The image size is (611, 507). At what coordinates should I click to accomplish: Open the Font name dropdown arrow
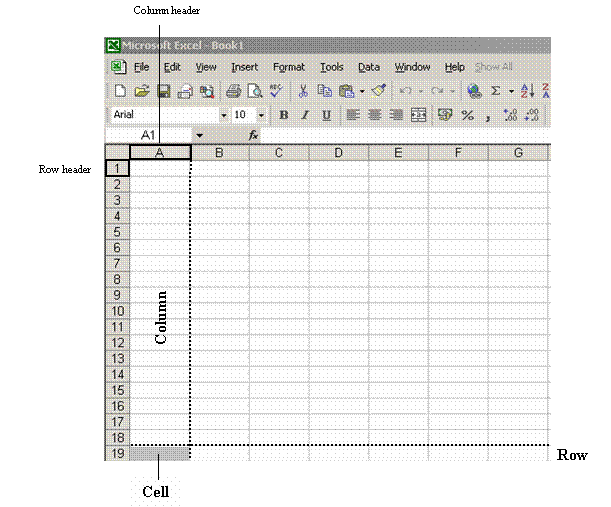pyautogui.click(x=223, y=115)
